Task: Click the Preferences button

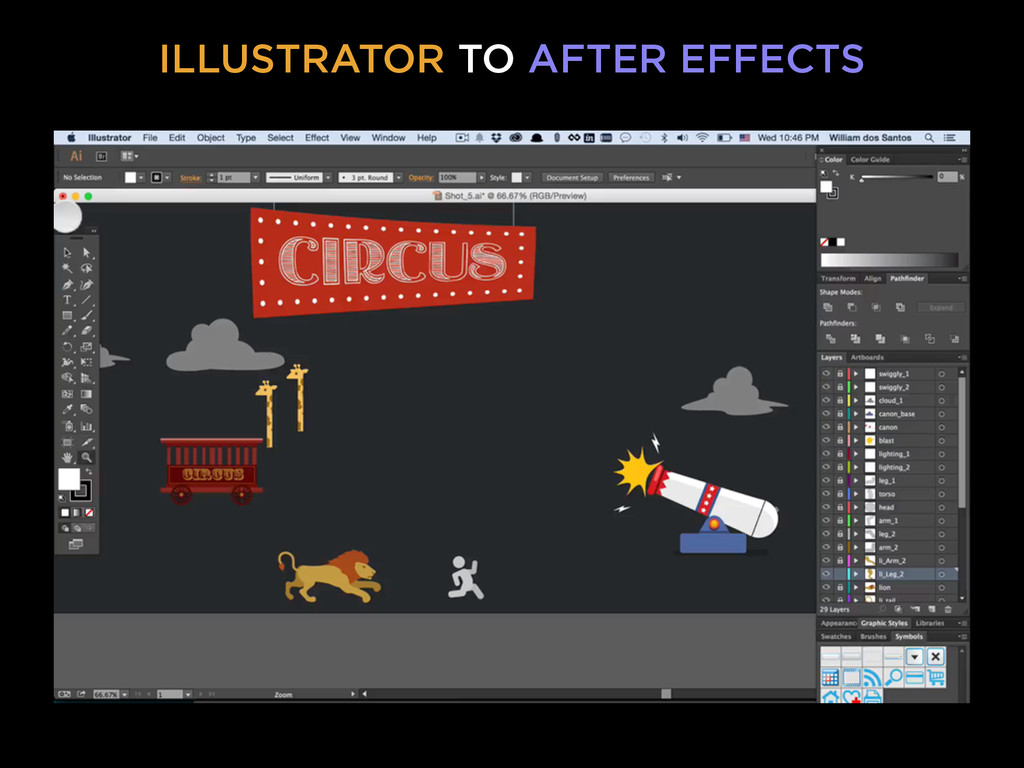Action: click(x=631, y=178)
